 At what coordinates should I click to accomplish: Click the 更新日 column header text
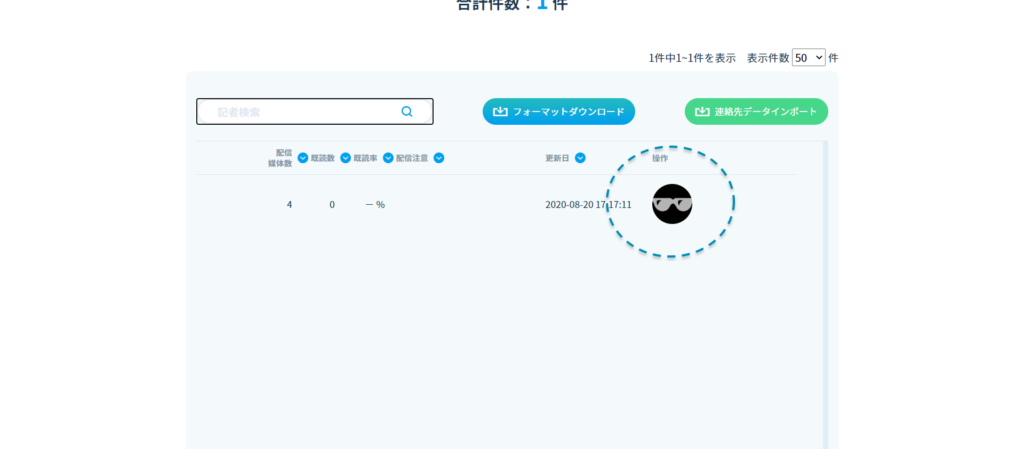(x=557, y=158)
